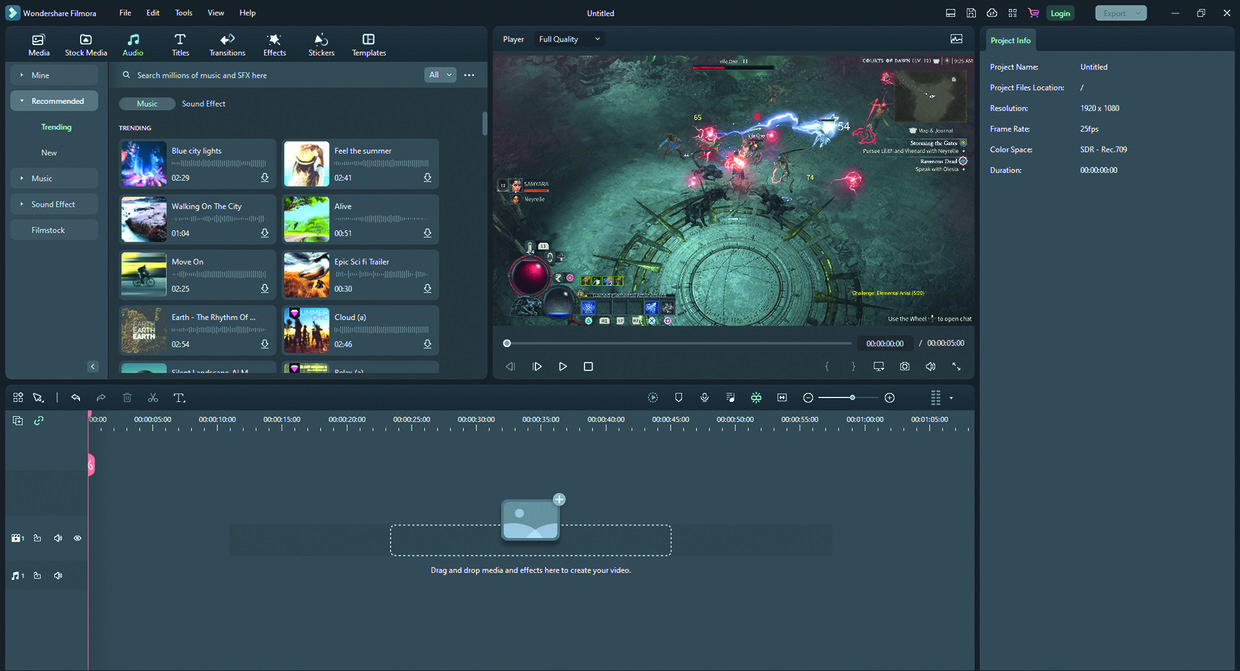Collapse the sidebar with the arrow button
Image resolution: width=1240 pixels, height=671 pixels.
coord(93,367)
